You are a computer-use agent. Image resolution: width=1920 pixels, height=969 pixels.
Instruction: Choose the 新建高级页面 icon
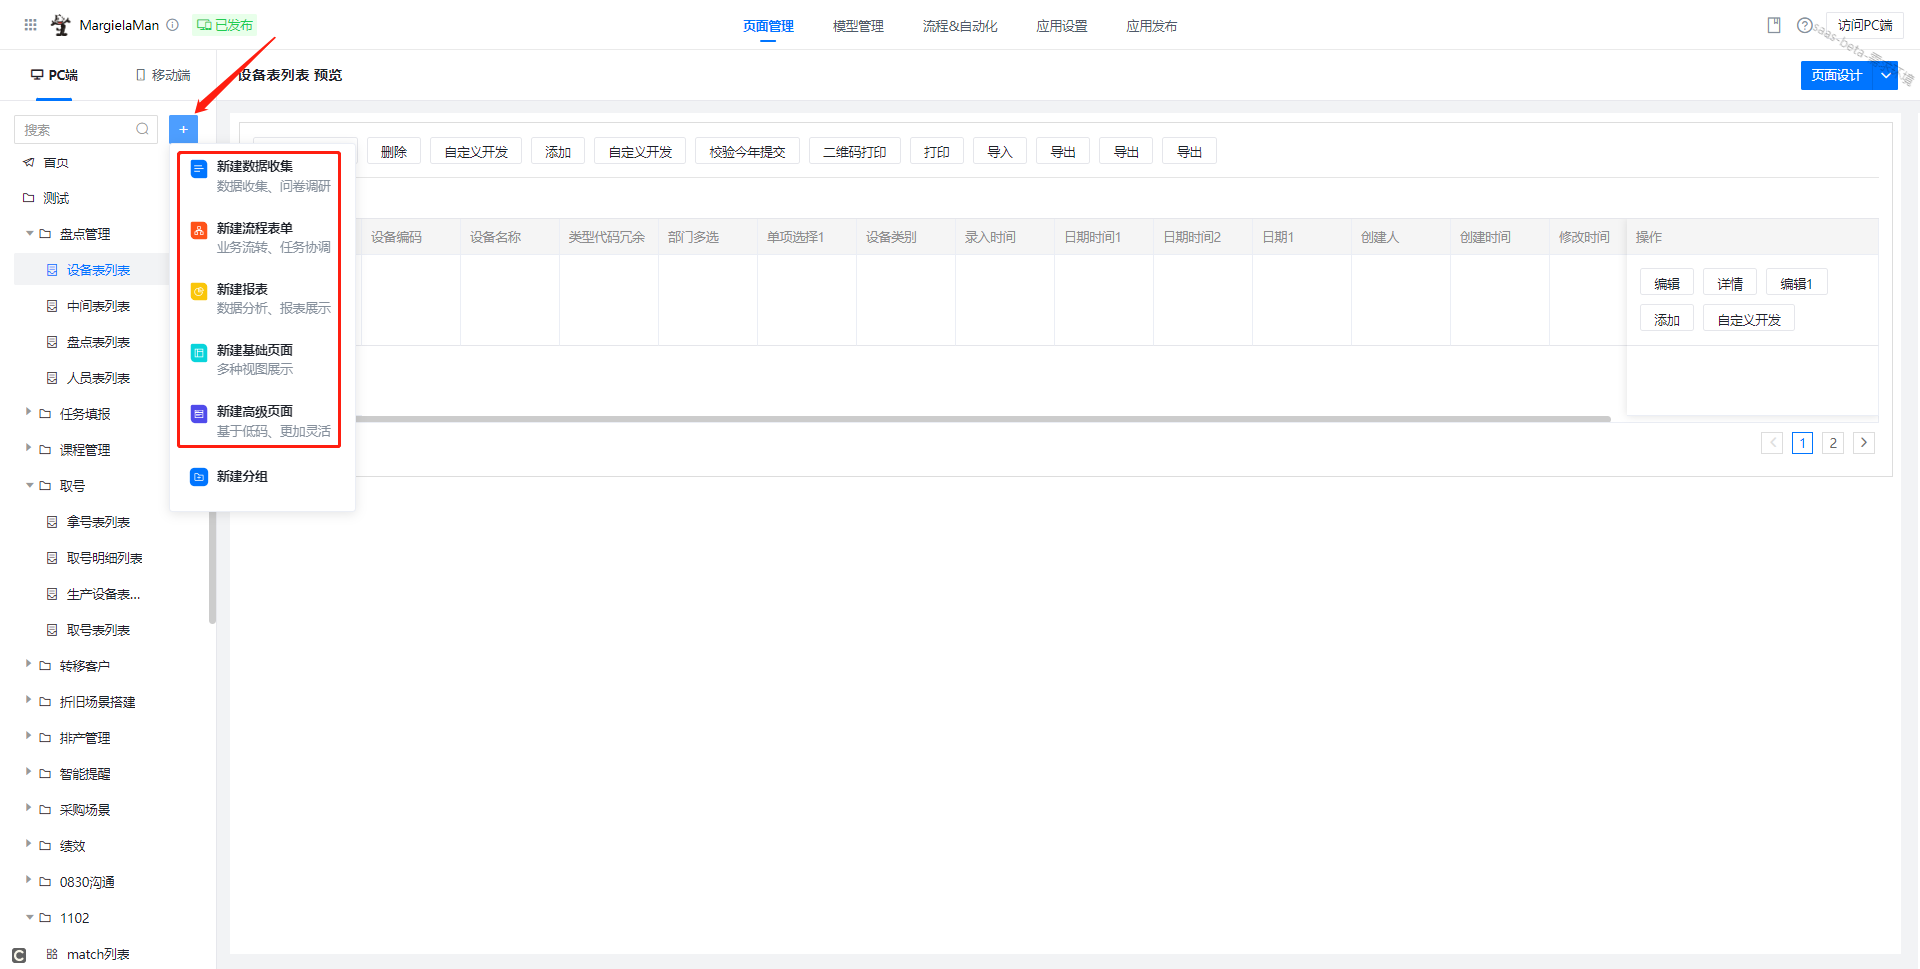coord(199,413)
